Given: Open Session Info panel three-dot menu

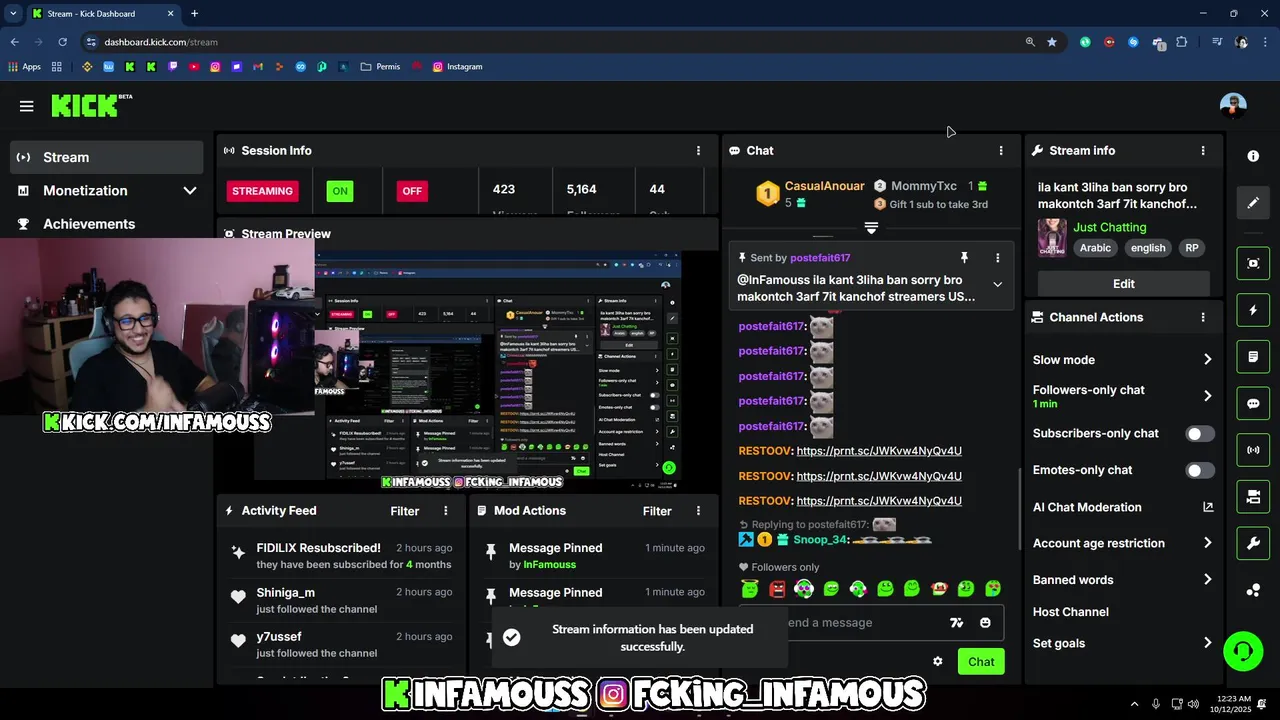Looking at the screenshot, I should 698,150.
